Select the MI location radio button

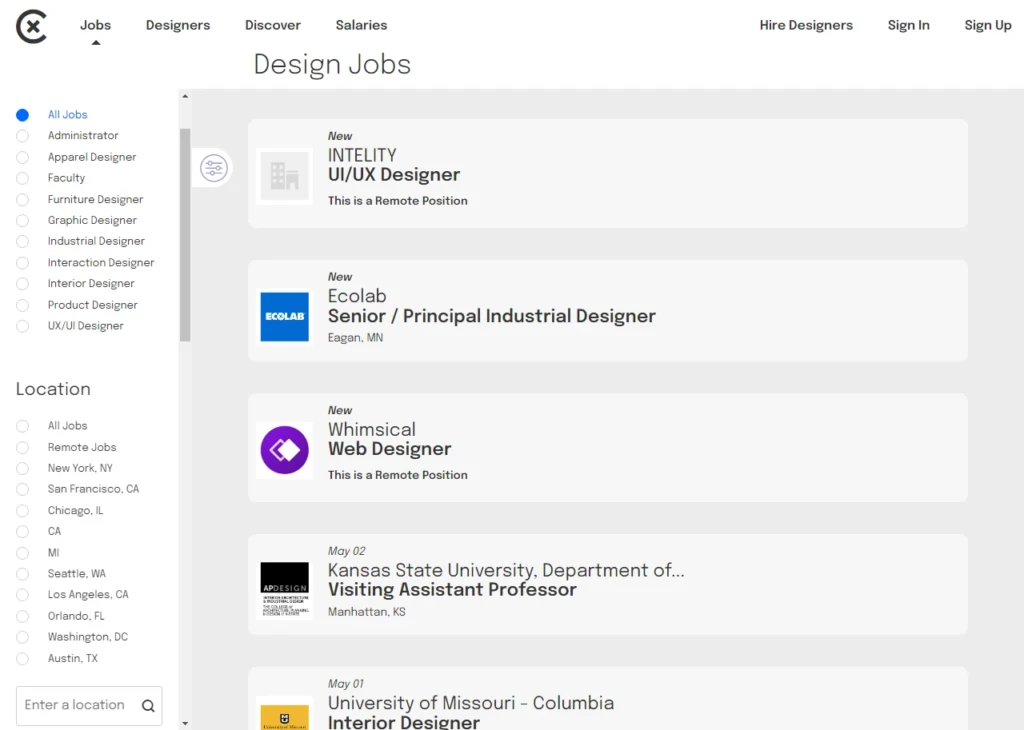tap(22, 554)
